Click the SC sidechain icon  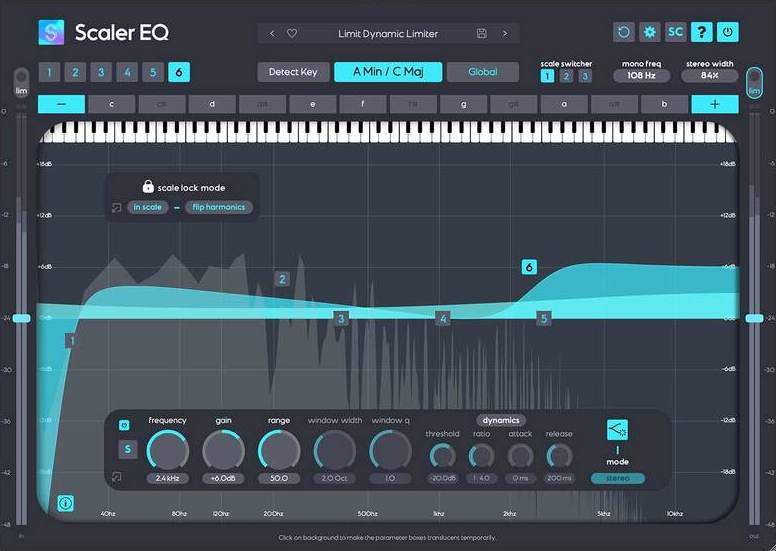pos(675,32)
